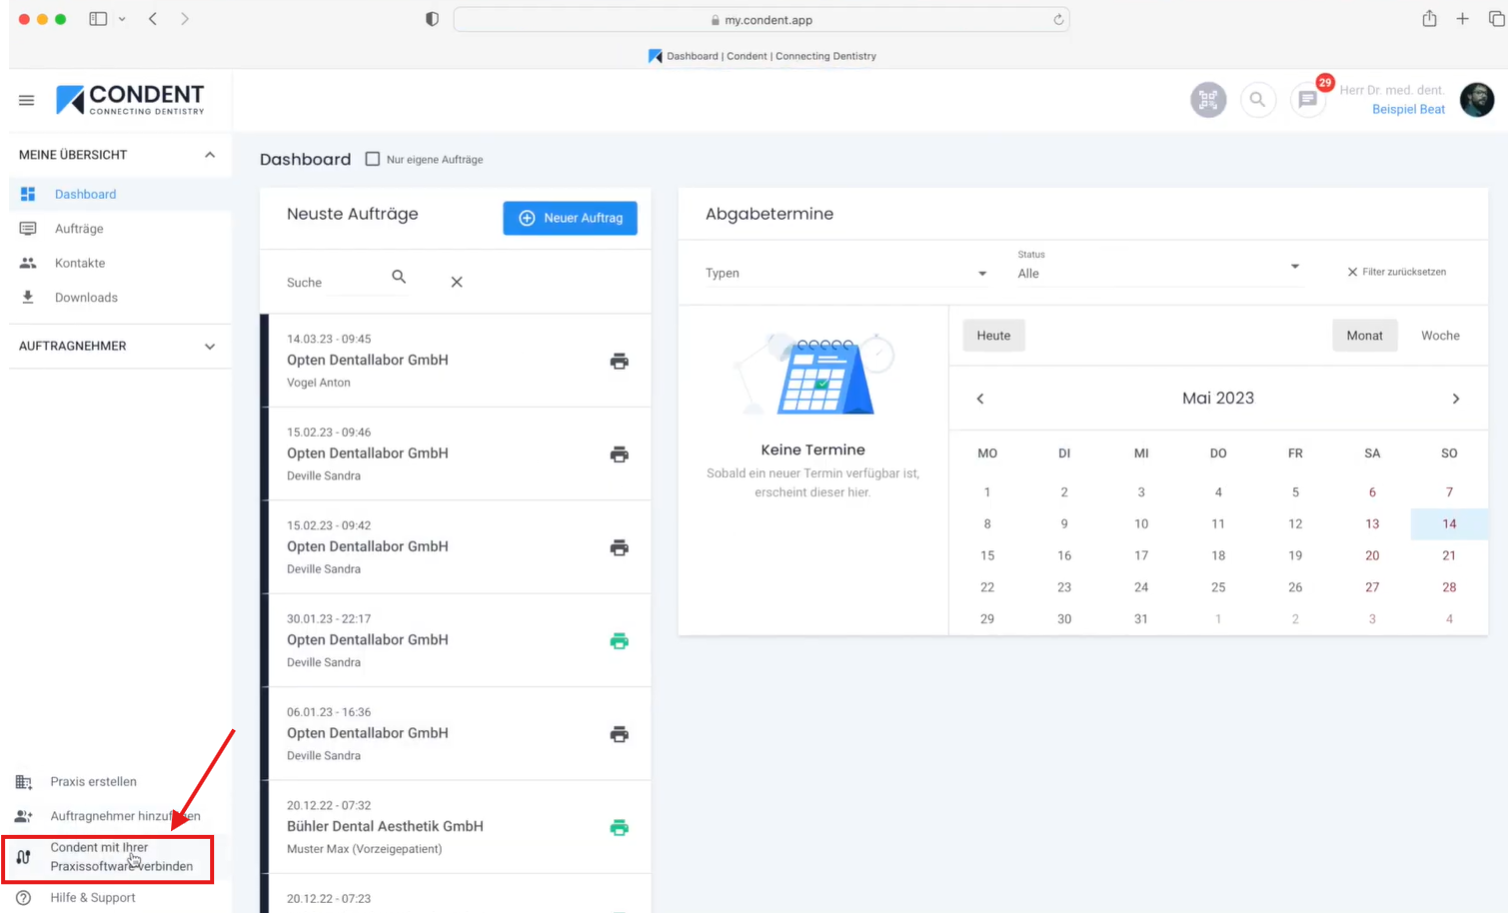Open the chat messages icon
Viewport: 1508px width, 913px height.
click(1307, 99)
